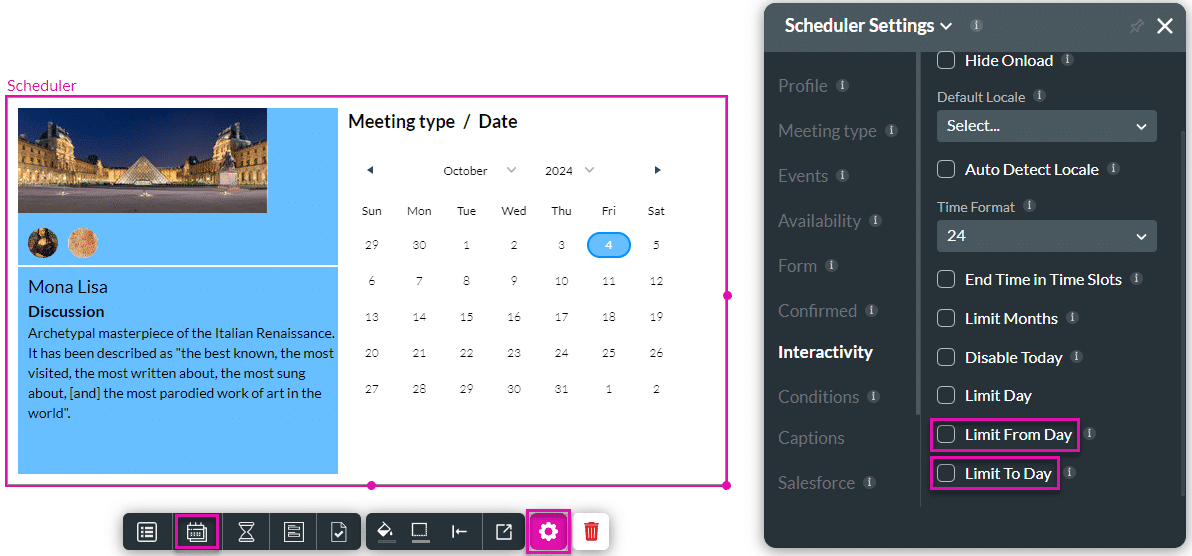This screenshot has height=556, width=1192.
Task: Open the settings gear in the toolbar
Action: pos(548,532)
